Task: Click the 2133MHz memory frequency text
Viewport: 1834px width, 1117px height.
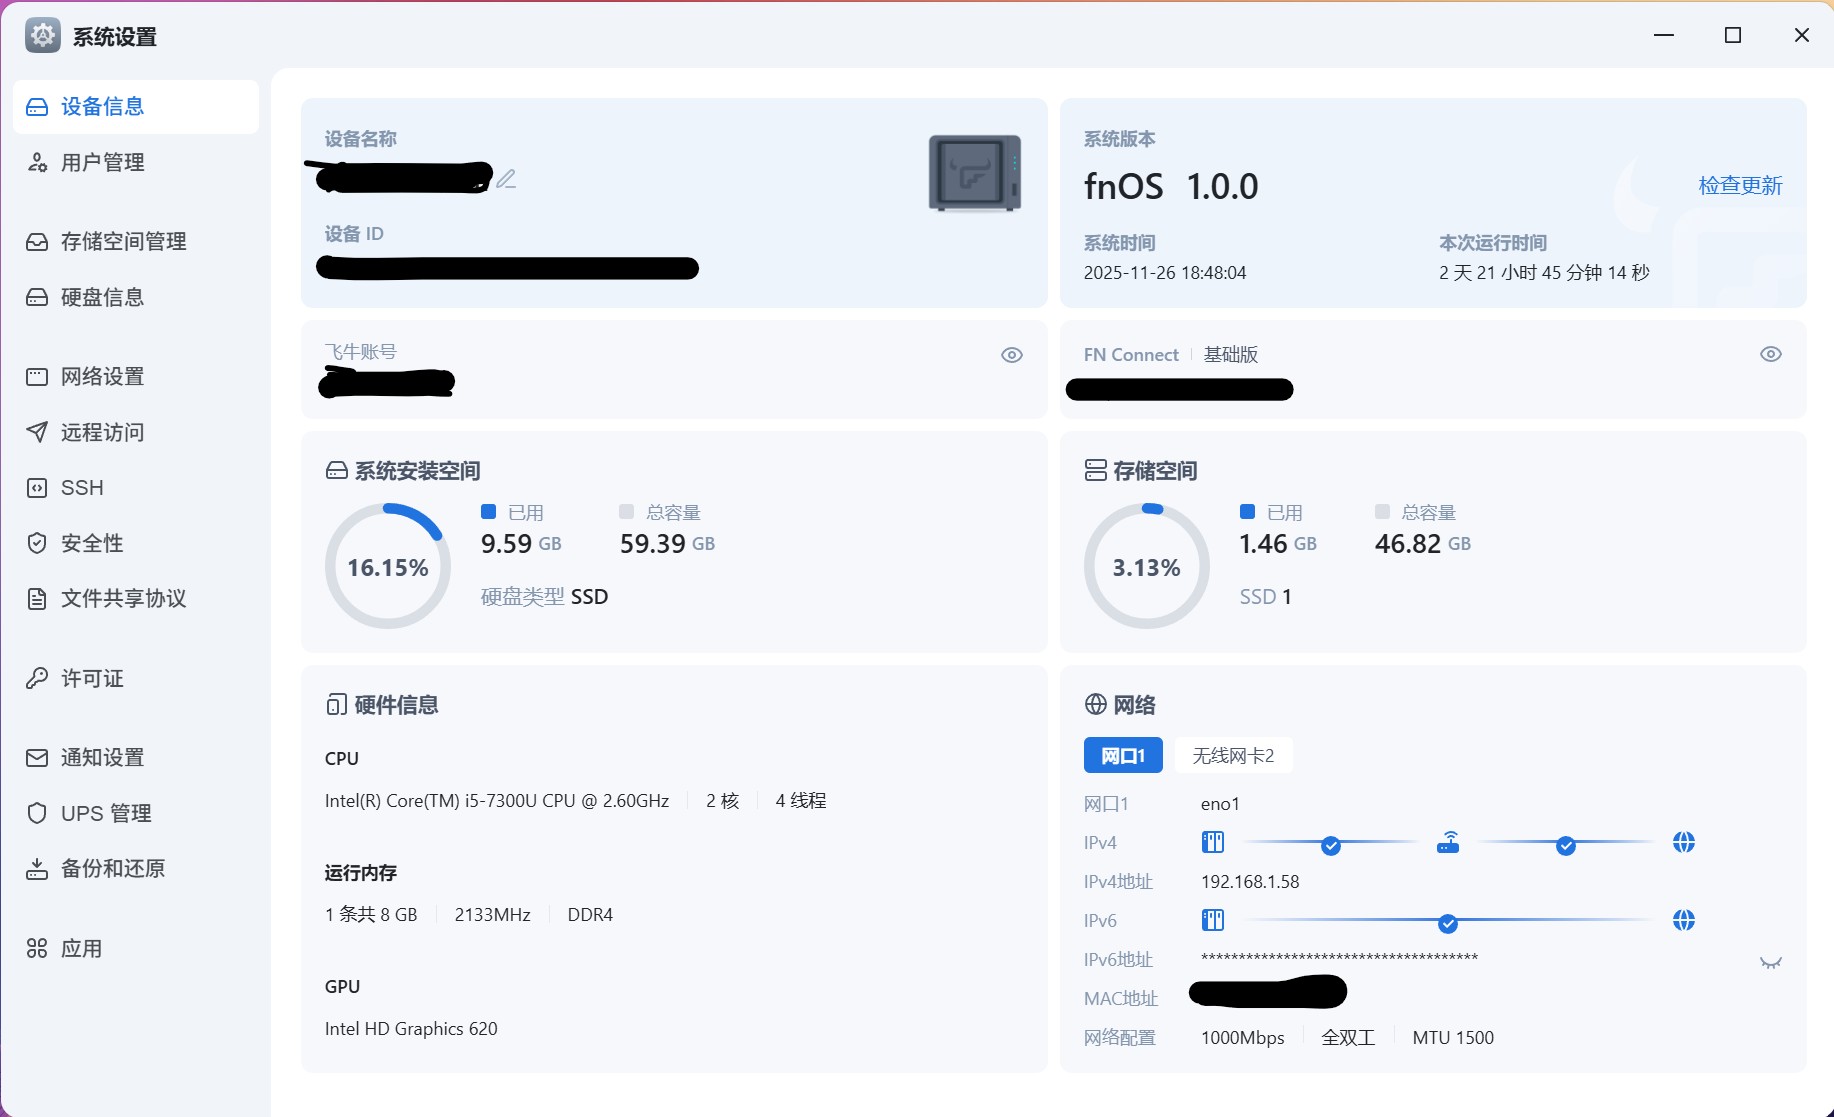Action: point(492,915)
